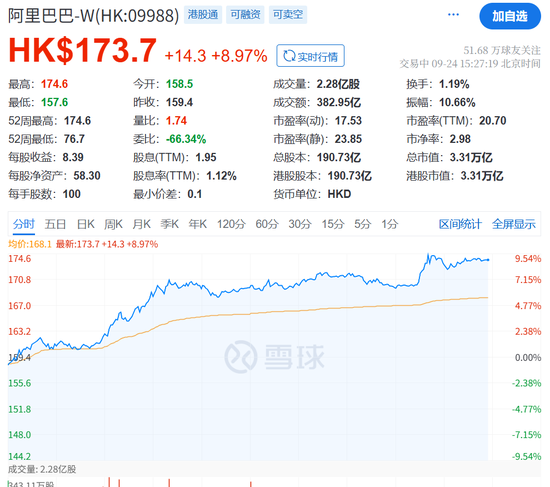Select the 分时 chart tab

pyautogui.click(x=24, y=224)
